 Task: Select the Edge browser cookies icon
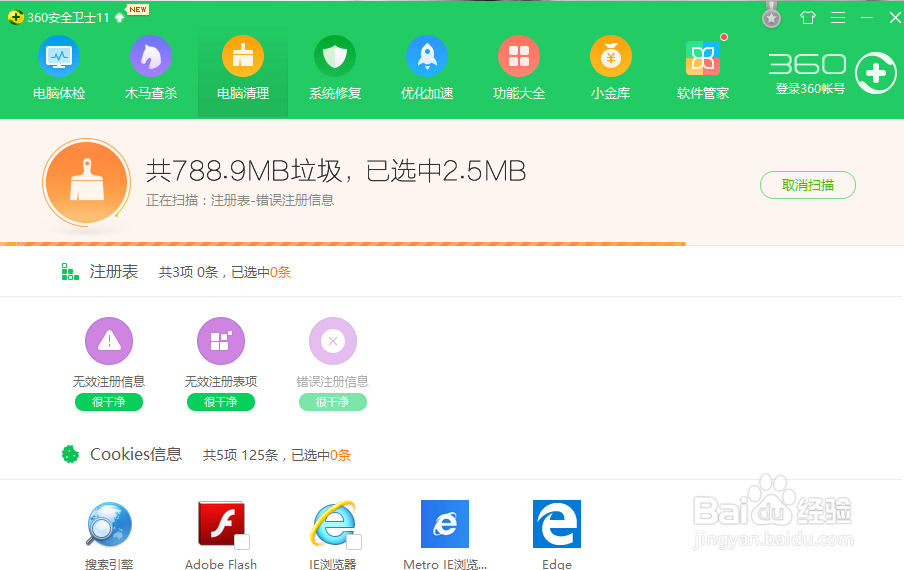[557, 524]
